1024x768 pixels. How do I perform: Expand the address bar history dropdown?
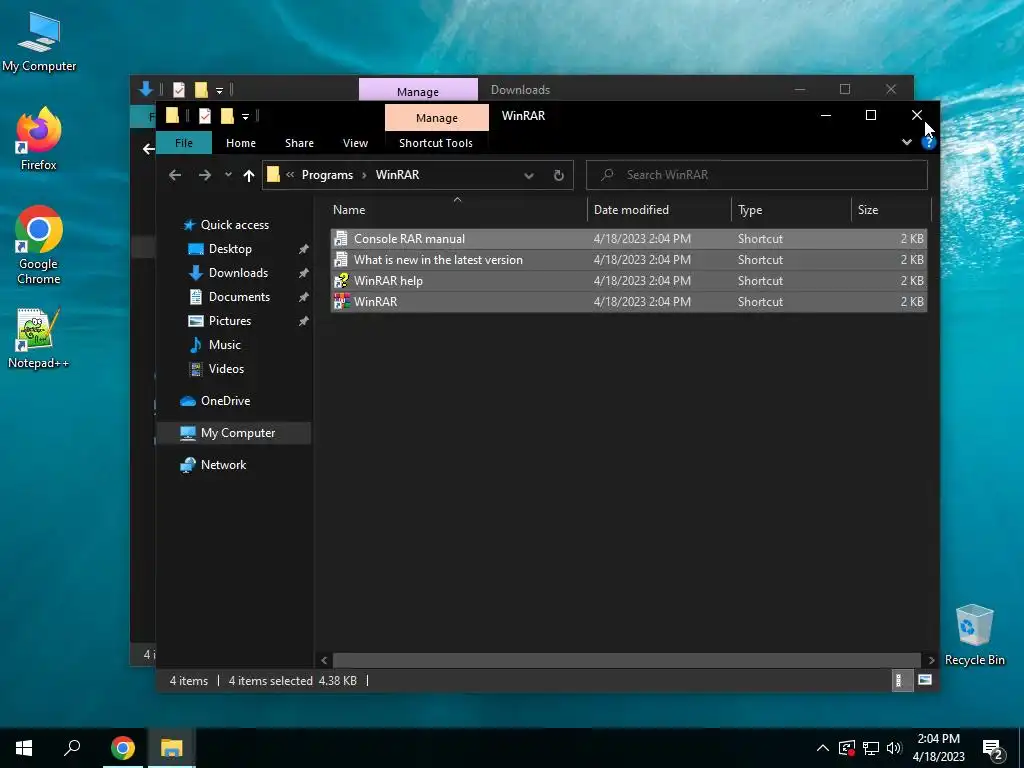click(529, 175)
